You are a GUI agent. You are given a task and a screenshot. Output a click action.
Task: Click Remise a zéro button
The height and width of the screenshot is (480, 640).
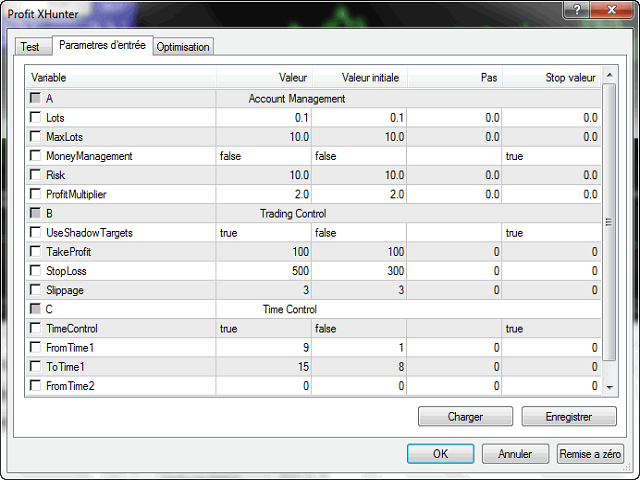[x=590, y=454]
